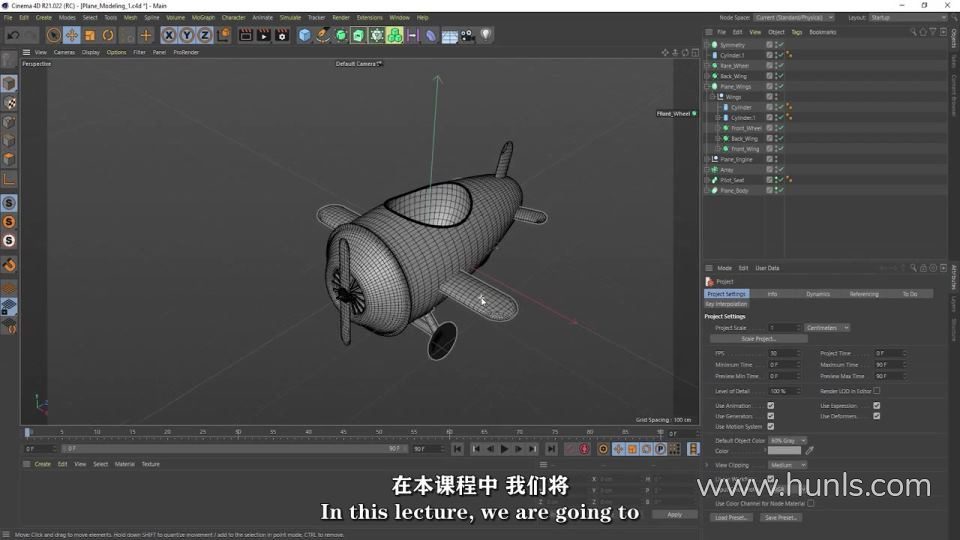
Task: Open the viewport Cameras menu
Action: point(64,53)
